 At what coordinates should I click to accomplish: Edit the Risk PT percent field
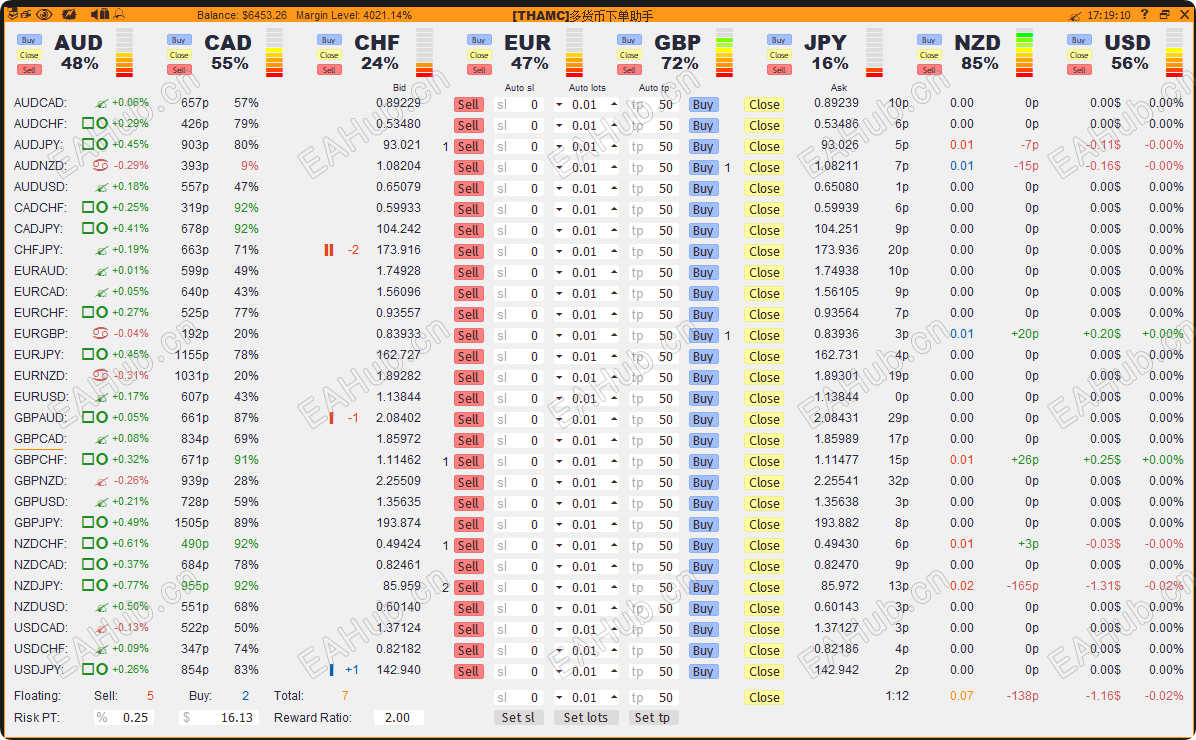124,718
